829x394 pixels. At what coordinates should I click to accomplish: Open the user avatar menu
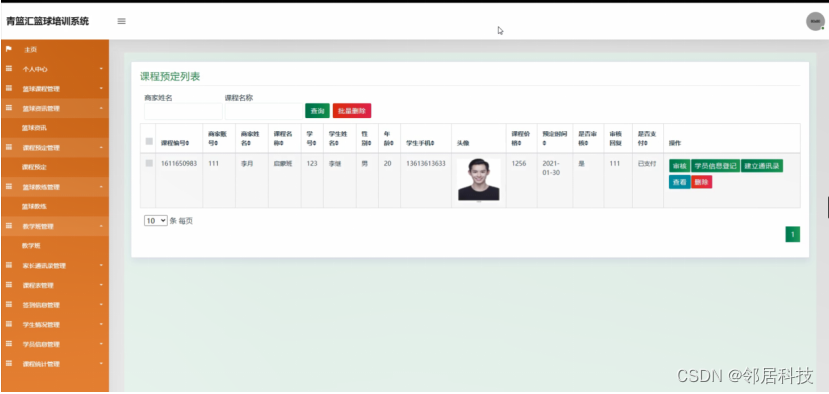(x=815, y=21)
